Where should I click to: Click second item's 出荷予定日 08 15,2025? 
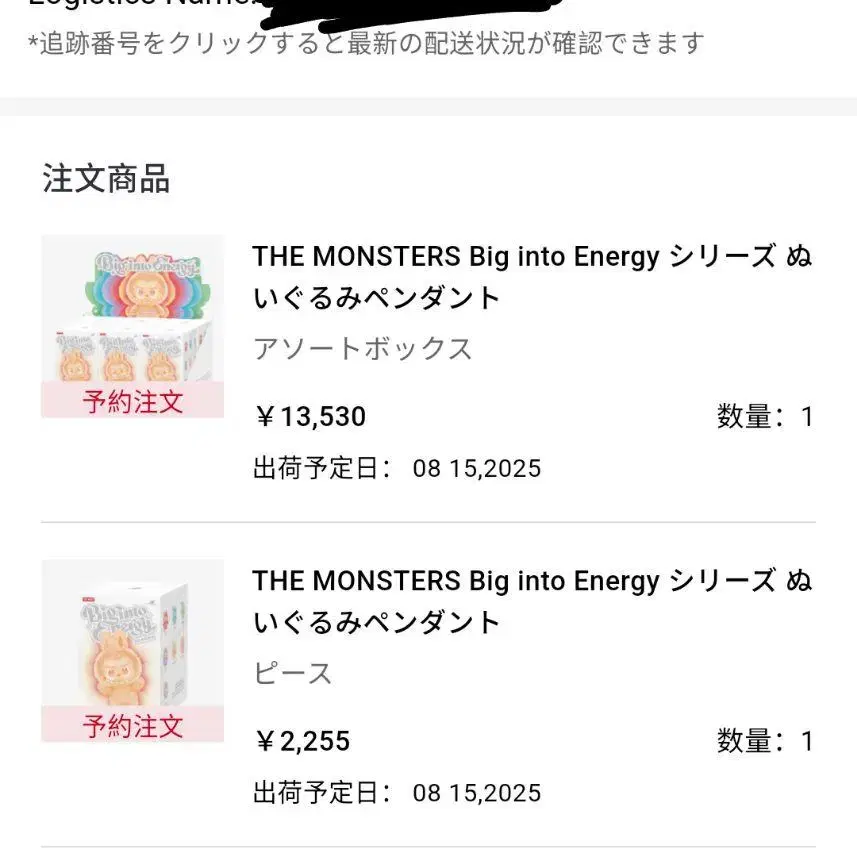coord(397,793)
